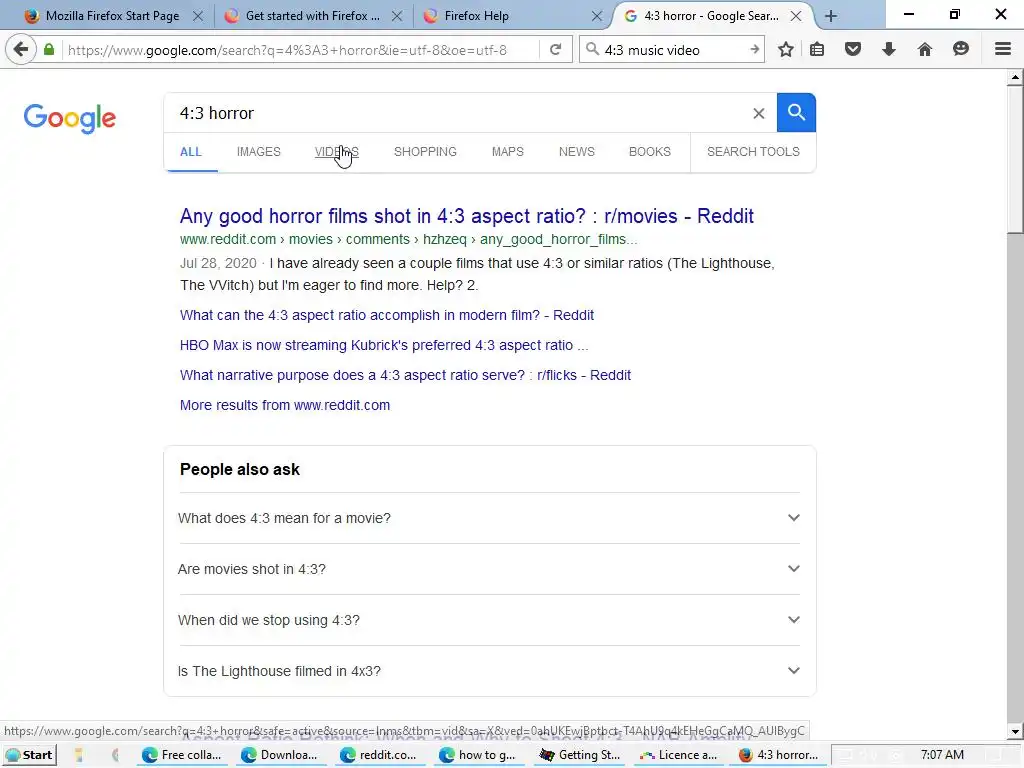This screenshot has width=1024, height=768.
Task: Open 'What can the 4:3 aspect ratio accomplish' link
Action: 387,315
